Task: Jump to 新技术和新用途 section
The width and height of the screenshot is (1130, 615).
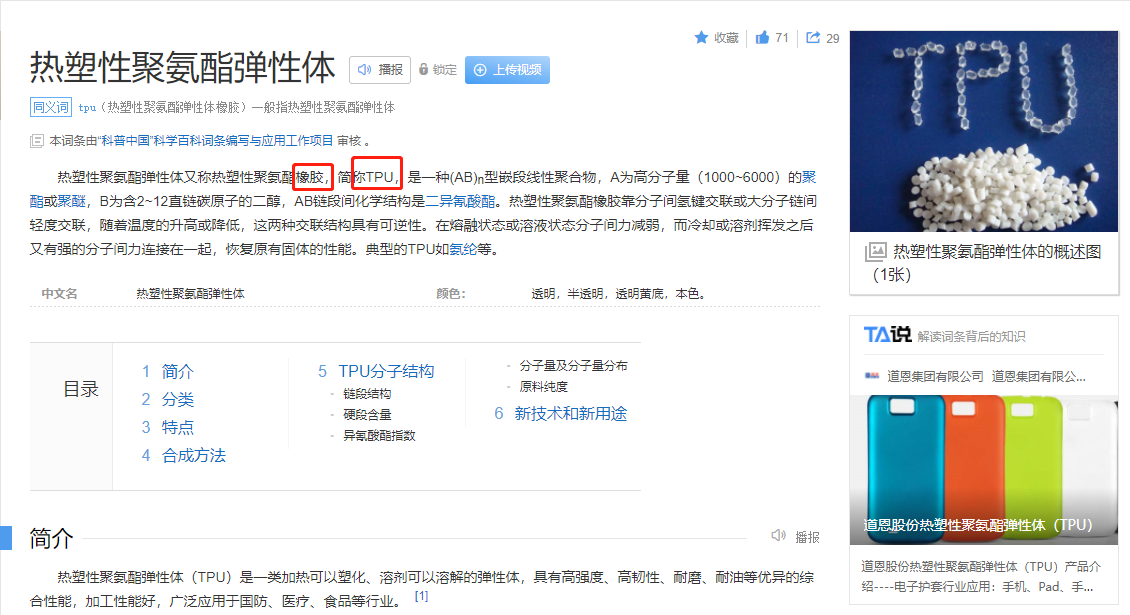Action: [x=570, y=414]
